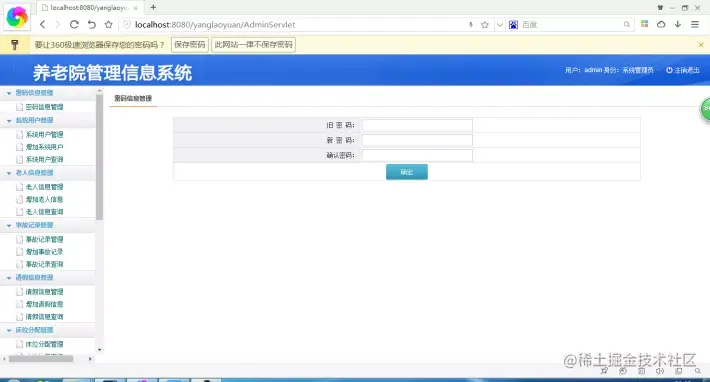Image resolution: width=710 pixels, height=382 pixels.
Task: Open 请假信息管理 sidebar menu item
Action: pos(44,292)
